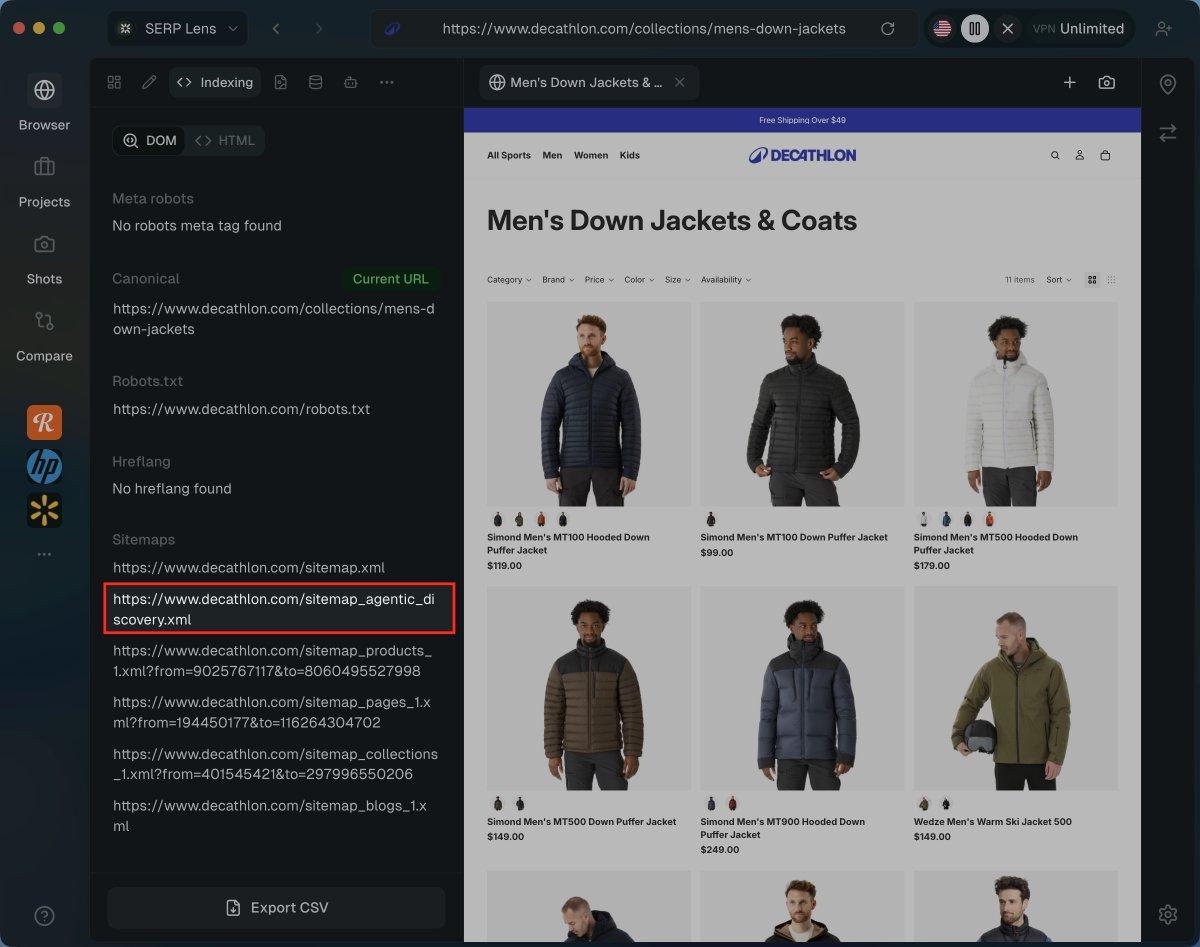This screenshot has height=947, width=1200.
Task: Take a screenshot with camera icon
Action: coord(1106,83)
